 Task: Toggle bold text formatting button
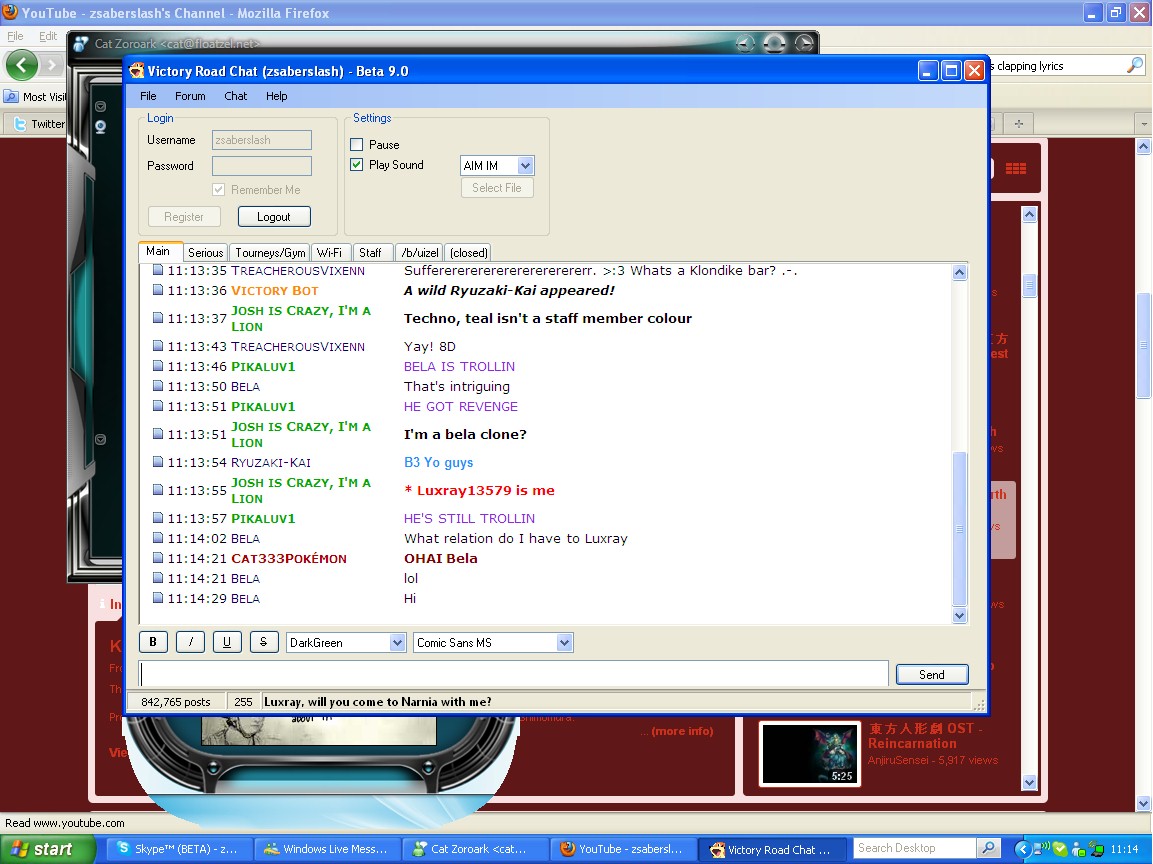[152, 642]
